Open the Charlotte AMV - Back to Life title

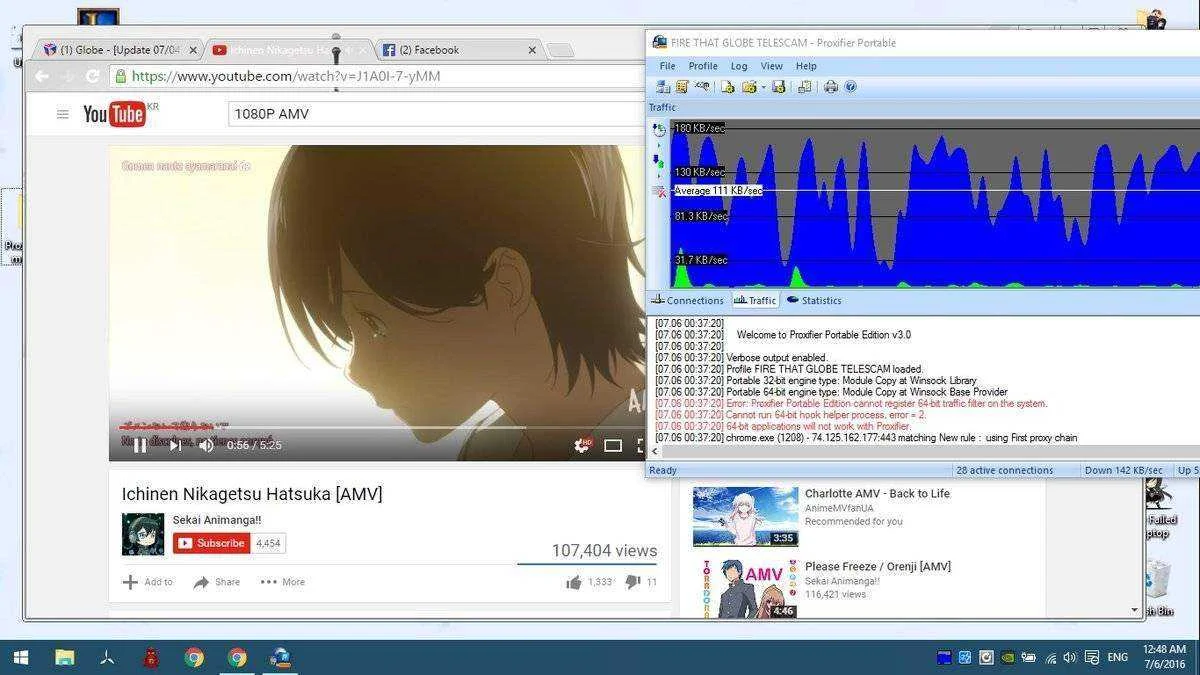click(x=877, y=494)
